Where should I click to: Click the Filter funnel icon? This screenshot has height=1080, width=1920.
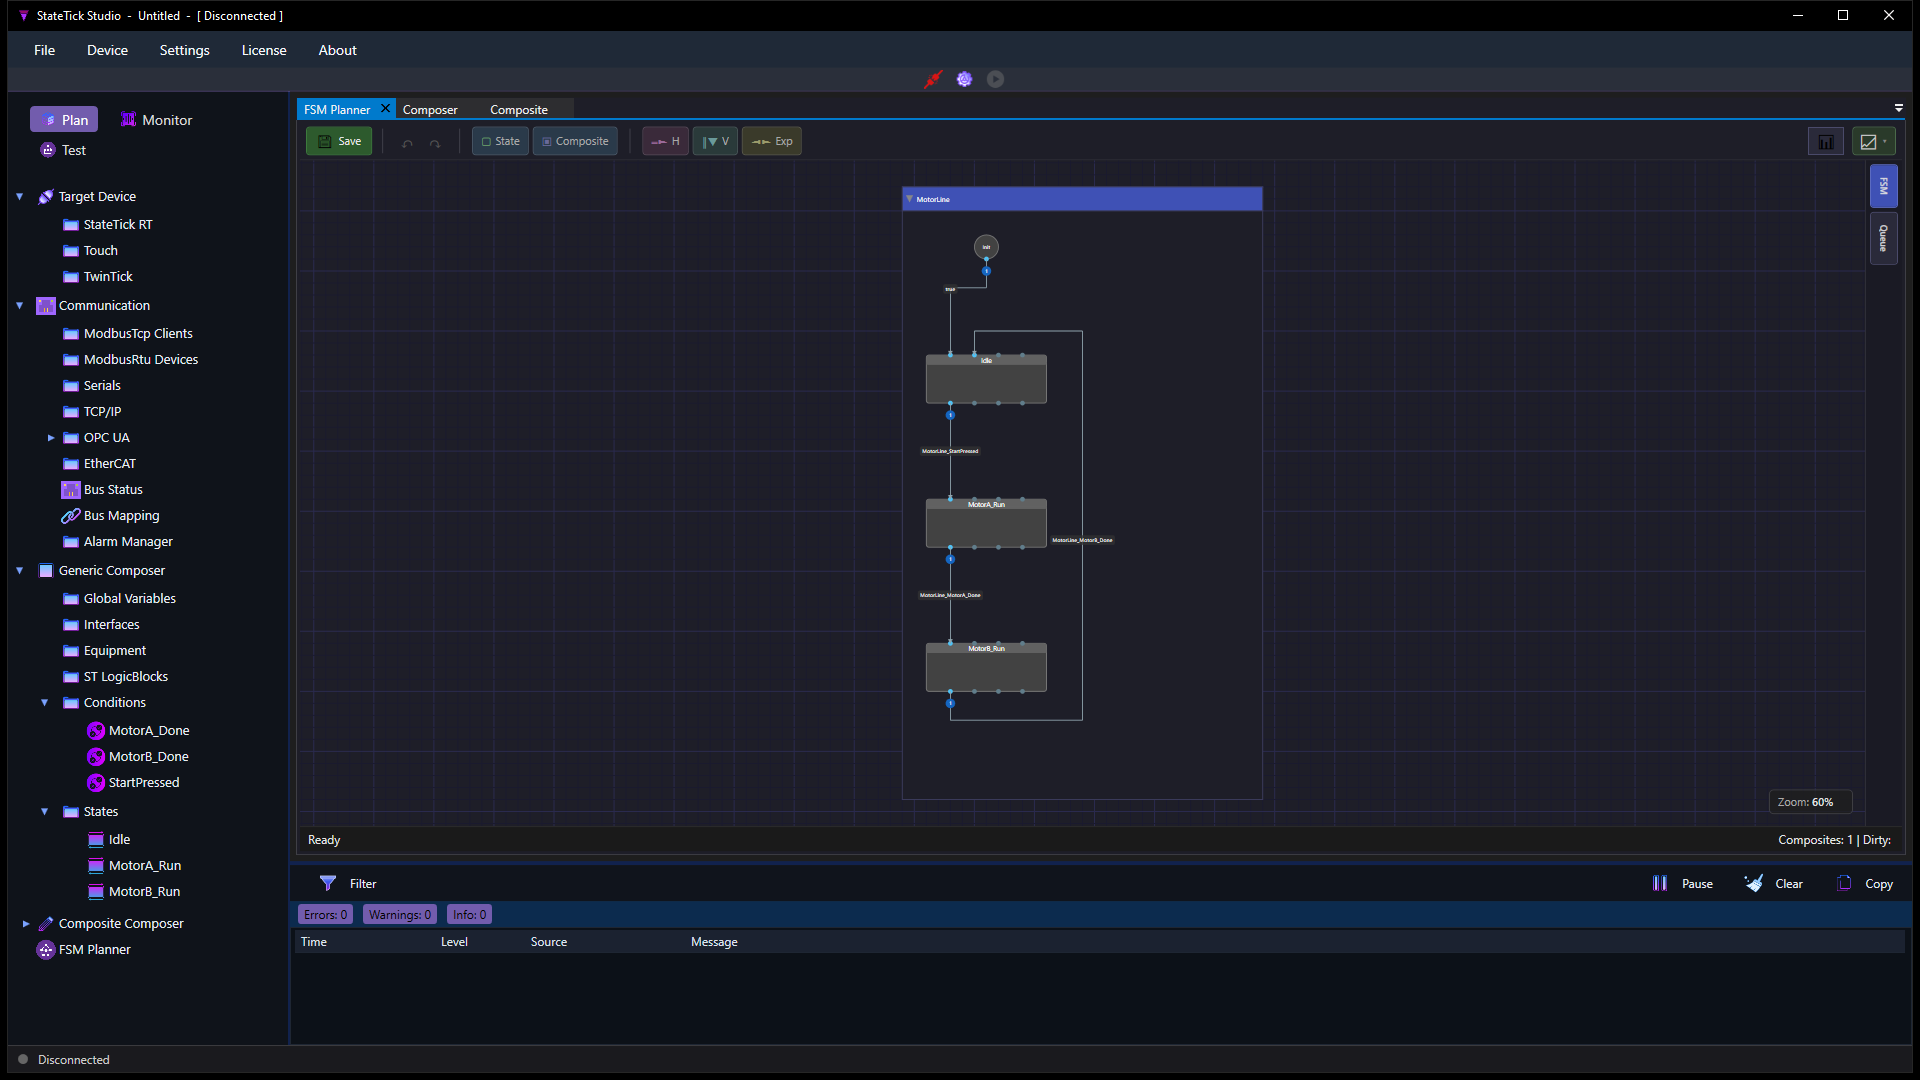[x=328, y=884]
